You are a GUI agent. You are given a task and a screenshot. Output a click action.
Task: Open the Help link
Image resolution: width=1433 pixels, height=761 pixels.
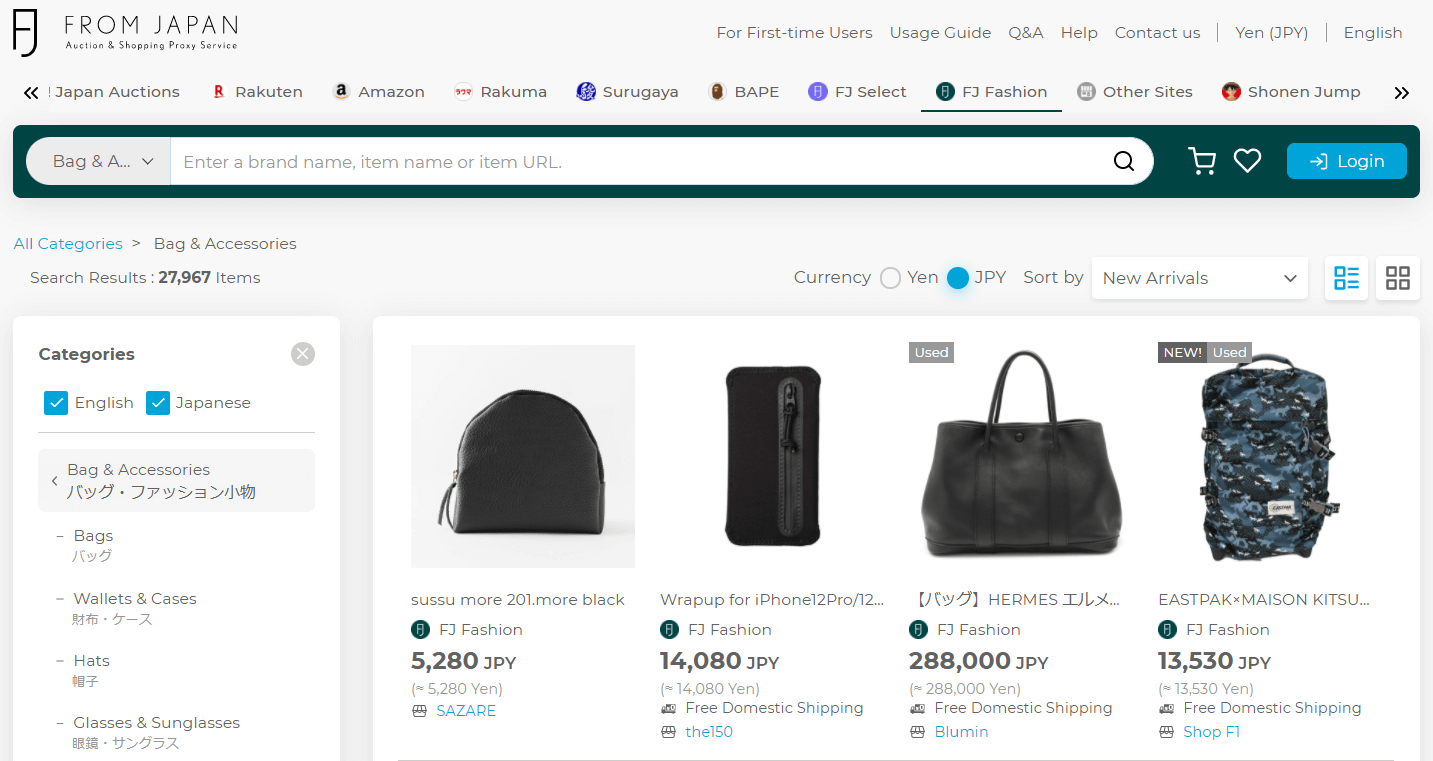1079,33
